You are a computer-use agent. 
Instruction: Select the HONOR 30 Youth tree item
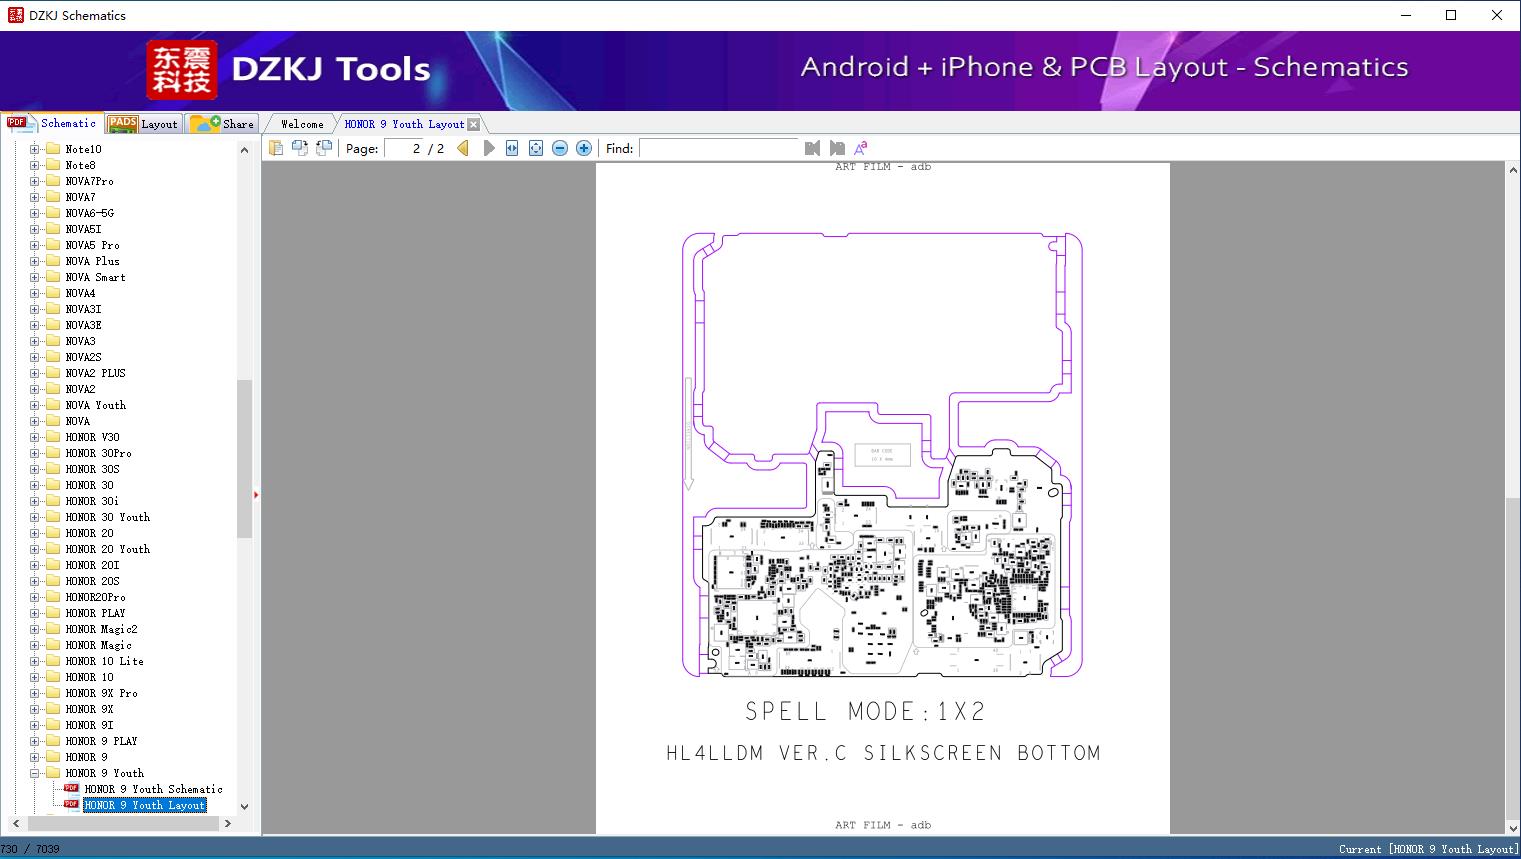point(107,517)
